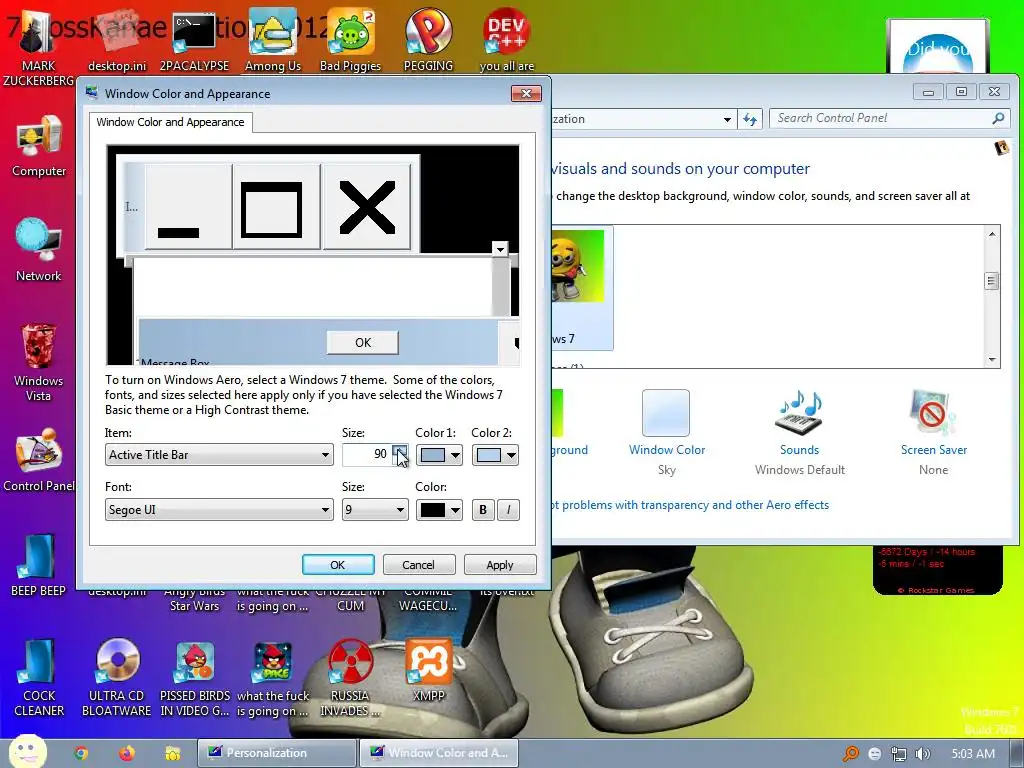Toggle Bold font button
This screenshot has height=768, width=1024.
[x=483, y=509]
